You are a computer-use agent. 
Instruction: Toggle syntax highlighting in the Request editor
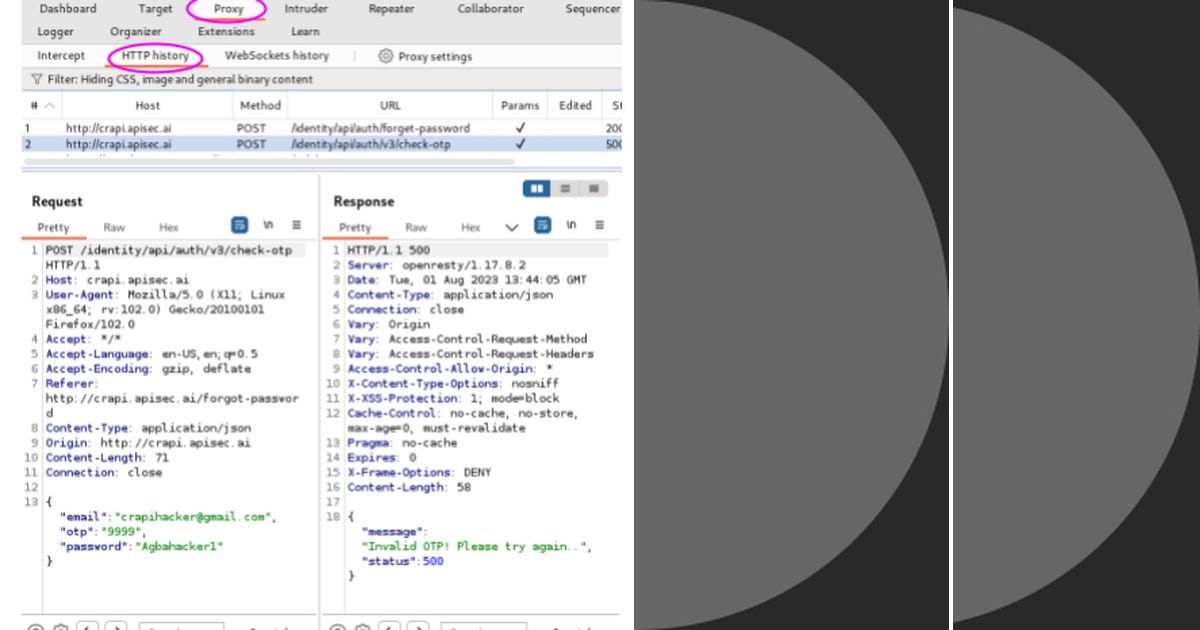tap(240, 226)
